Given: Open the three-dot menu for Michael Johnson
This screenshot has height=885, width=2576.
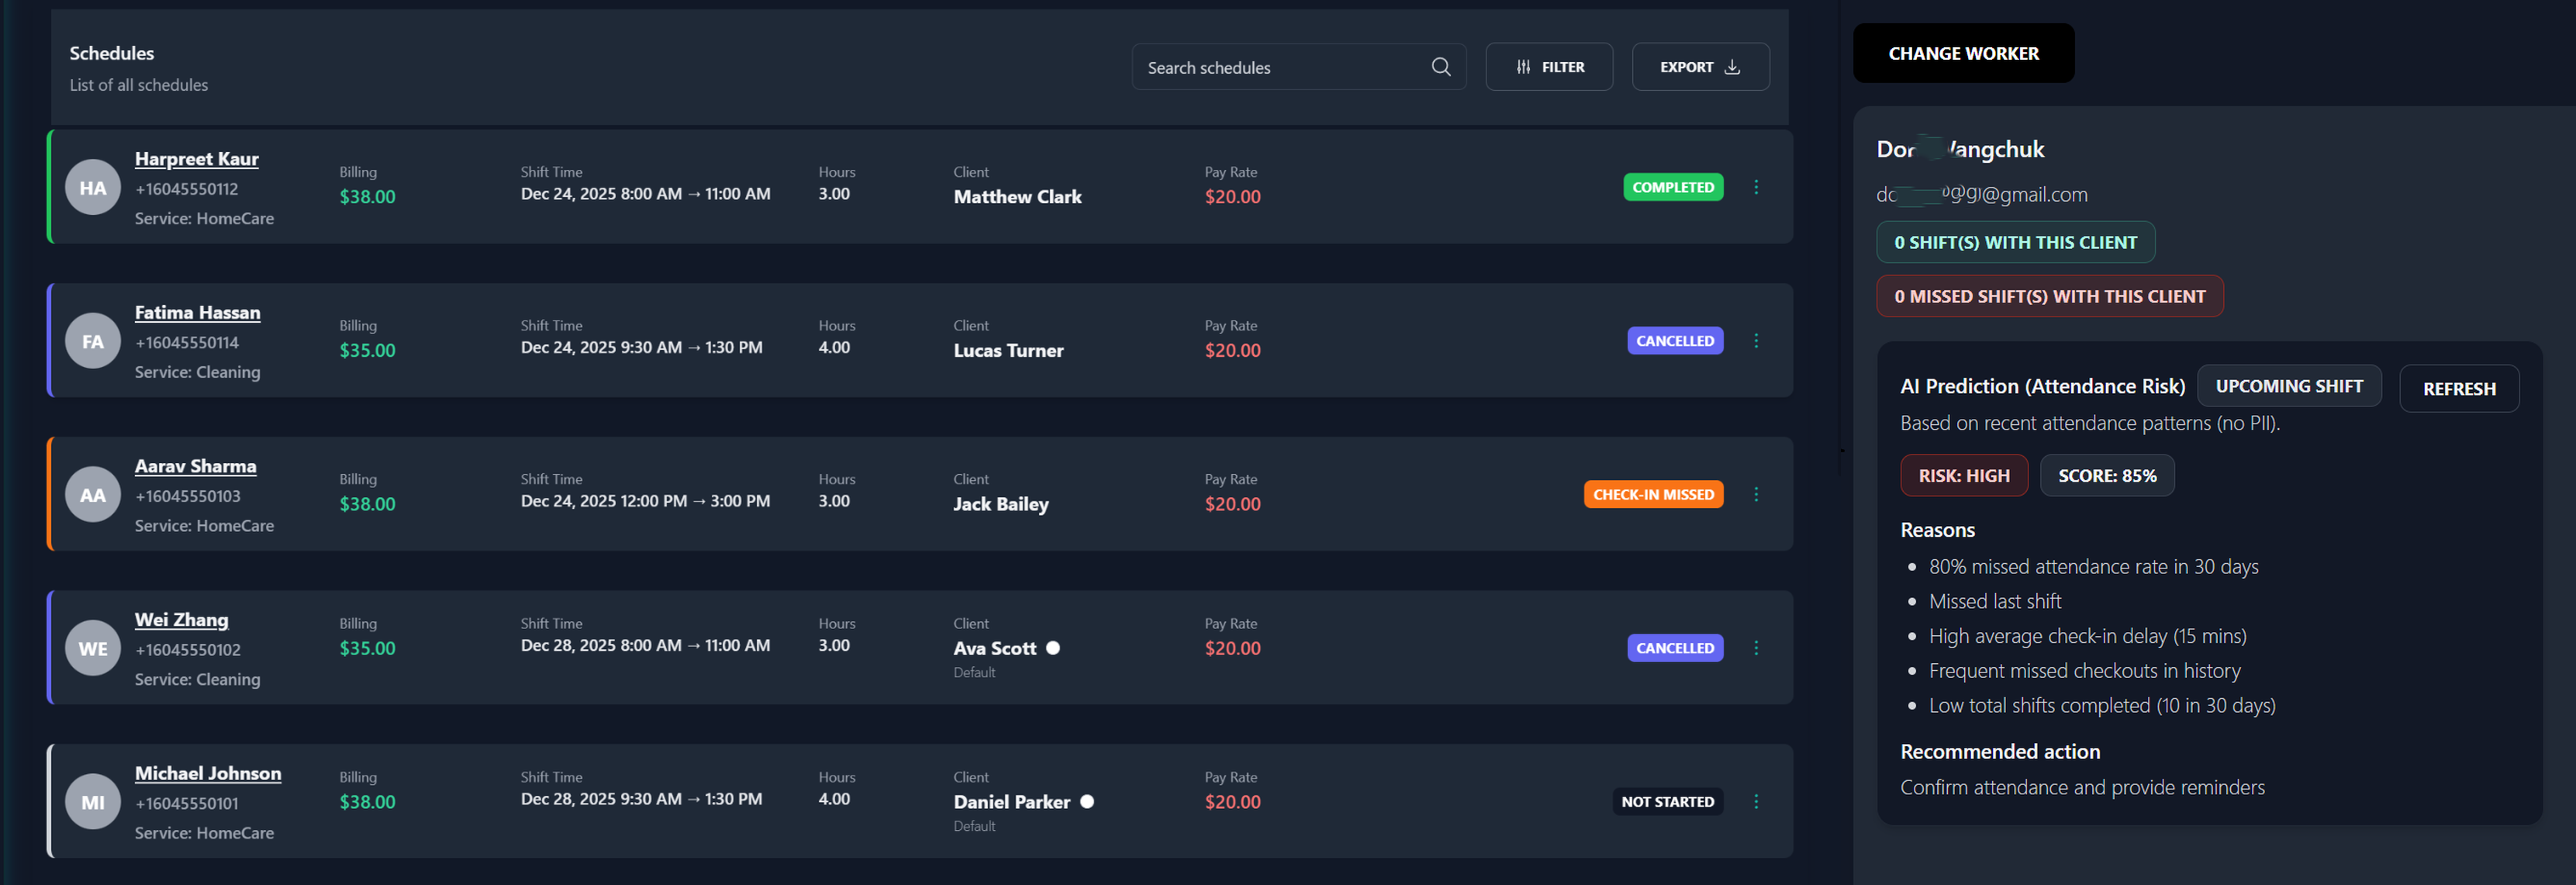Looking at the screenshot, I should pos(1756,802).
